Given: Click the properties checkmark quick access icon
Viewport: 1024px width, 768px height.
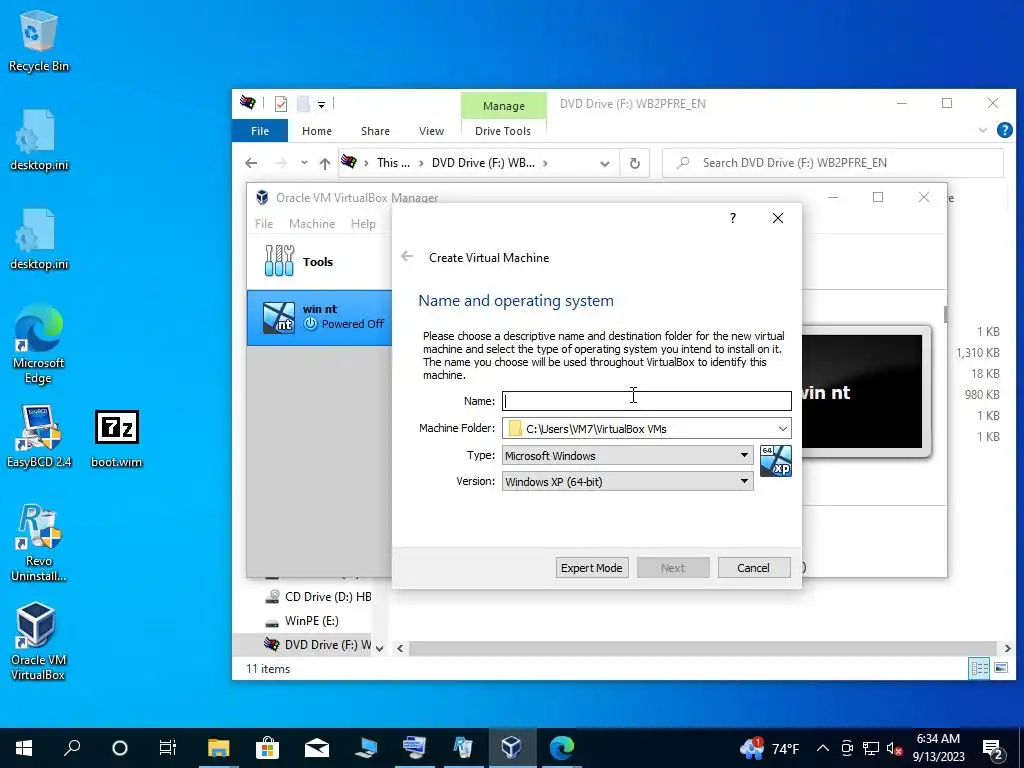Looking at the screenshot, I should pos(281,104).
